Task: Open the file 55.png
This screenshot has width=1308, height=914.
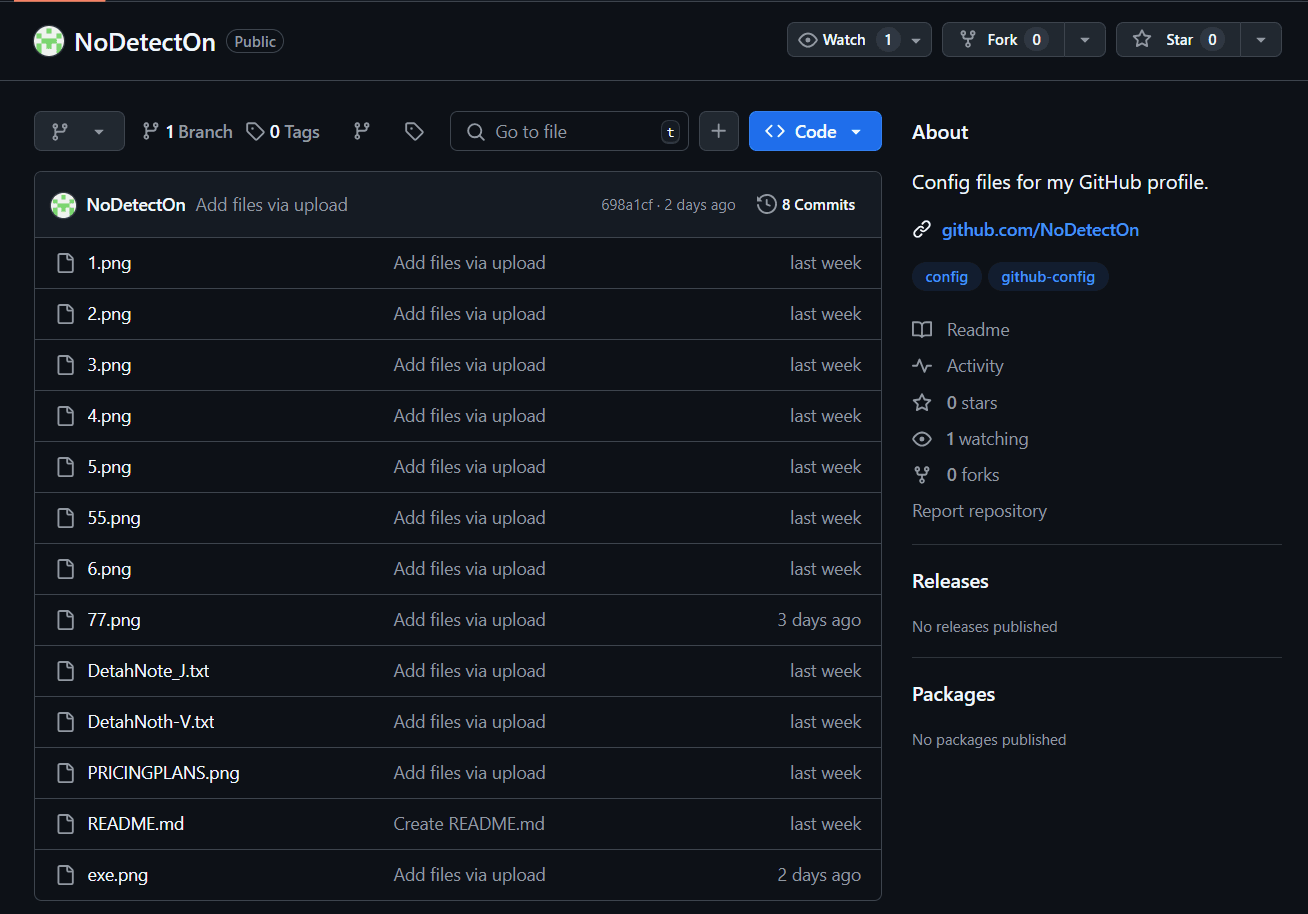Action: point(114,518)
